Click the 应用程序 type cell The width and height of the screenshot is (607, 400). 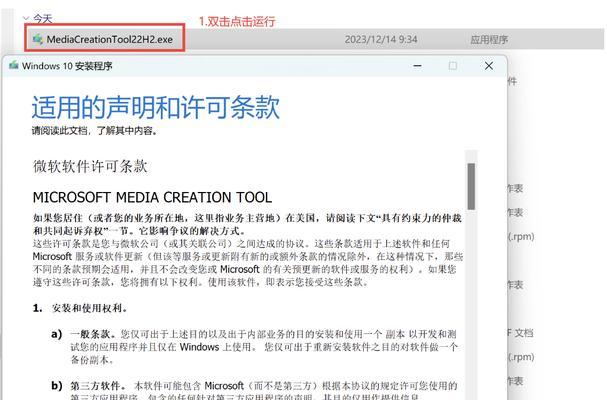click(x=489, y=39)
